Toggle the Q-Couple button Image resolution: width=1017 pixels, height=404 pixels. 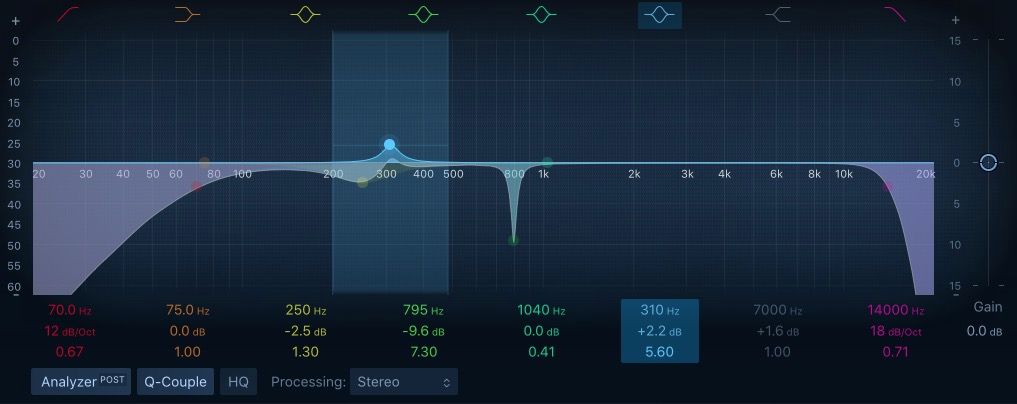pyautogui.click(x=175, y=381)
